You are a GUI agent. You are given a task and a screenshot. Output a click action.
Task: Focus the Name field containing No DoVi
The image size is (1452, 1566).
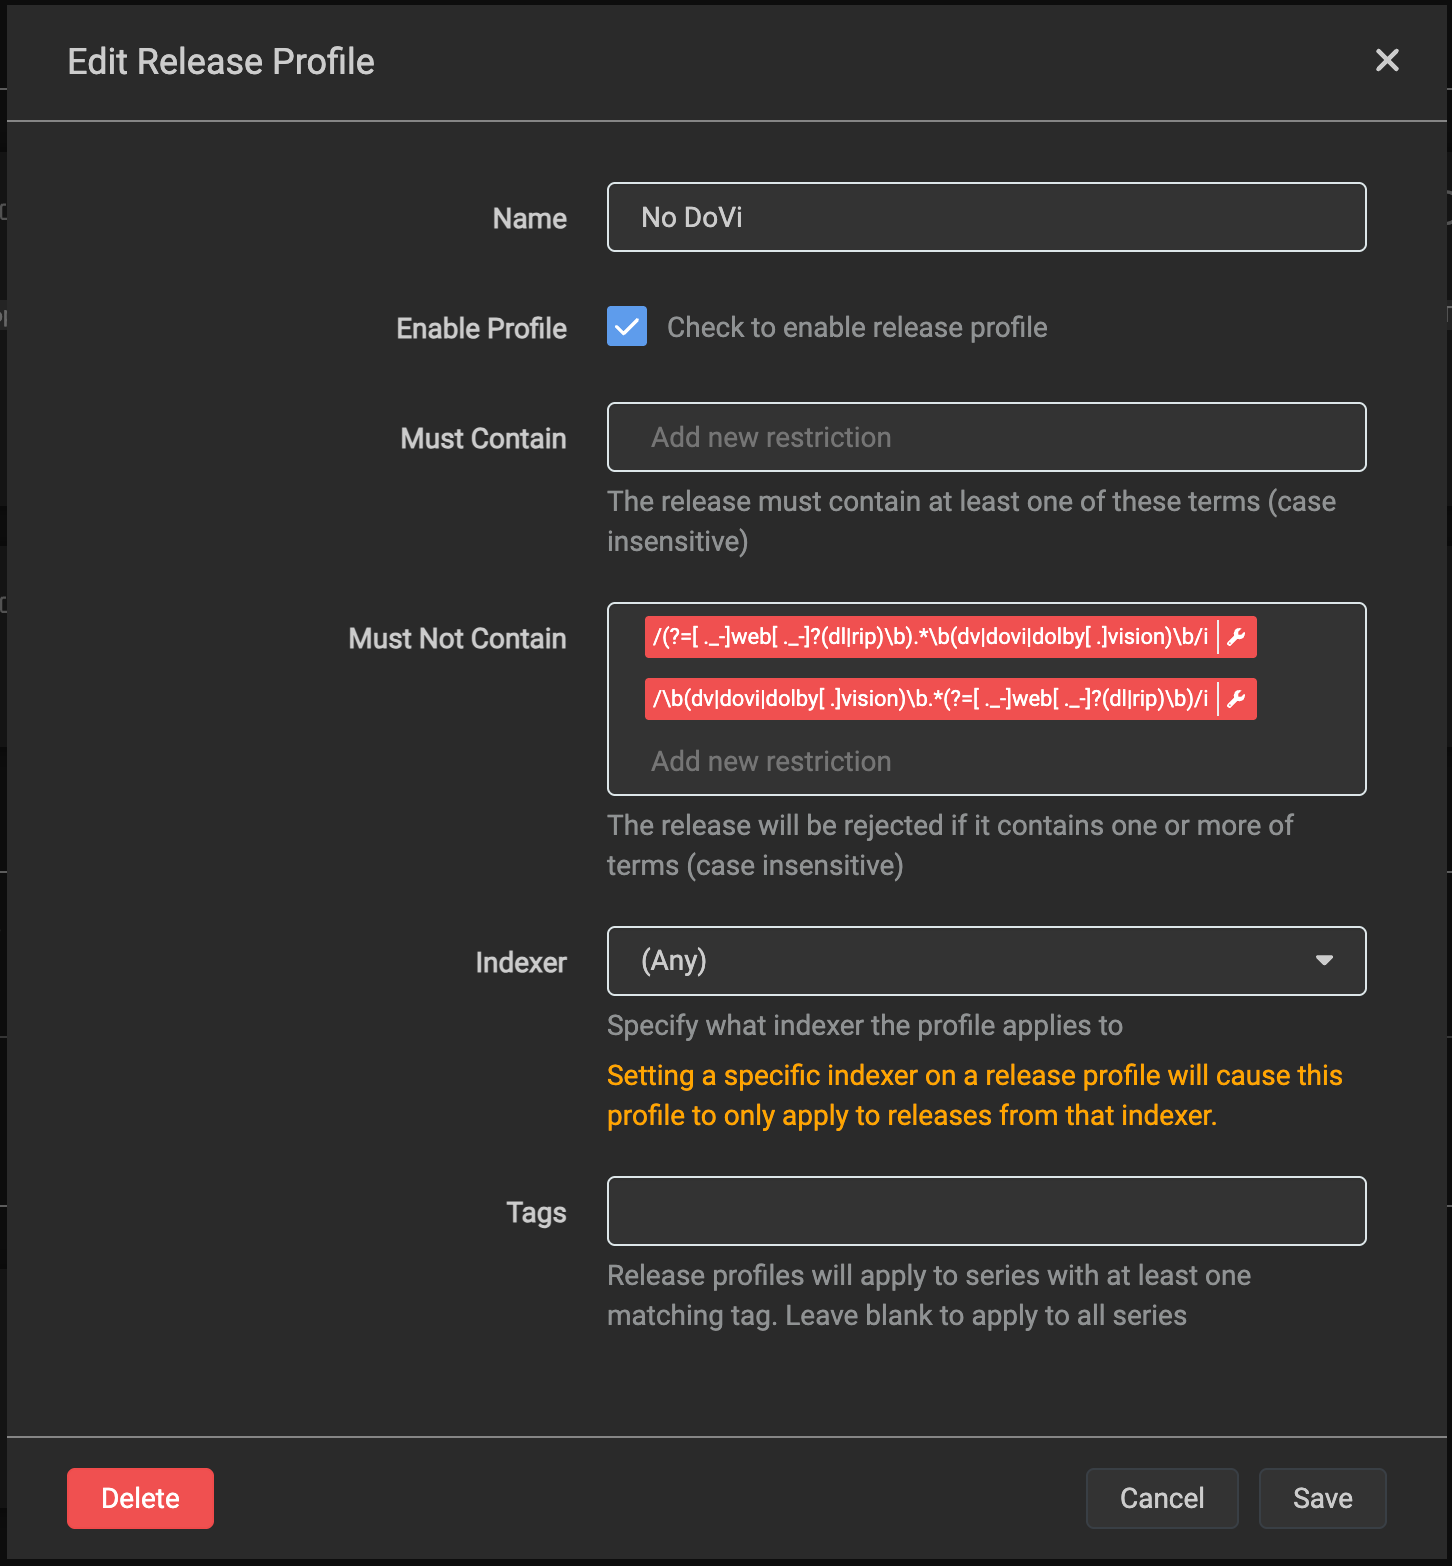pos(985,217)
